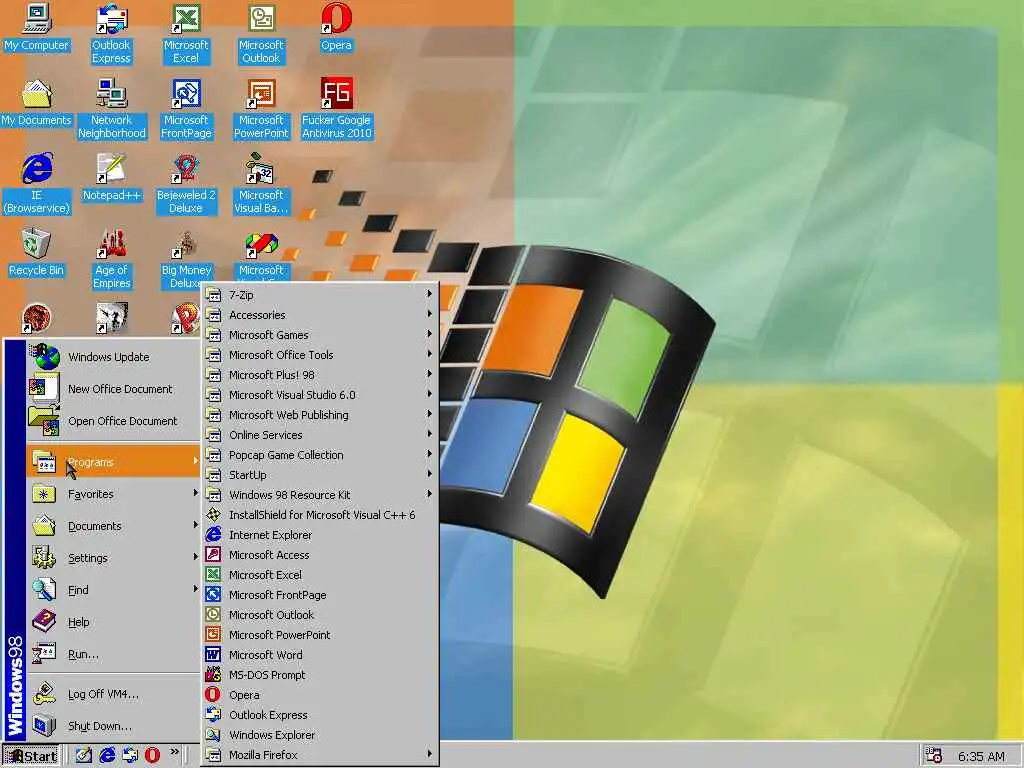Click the Start button
The width and height of the screenshot is (1024, 768).
pyautogui.click(x=31, y=756)
